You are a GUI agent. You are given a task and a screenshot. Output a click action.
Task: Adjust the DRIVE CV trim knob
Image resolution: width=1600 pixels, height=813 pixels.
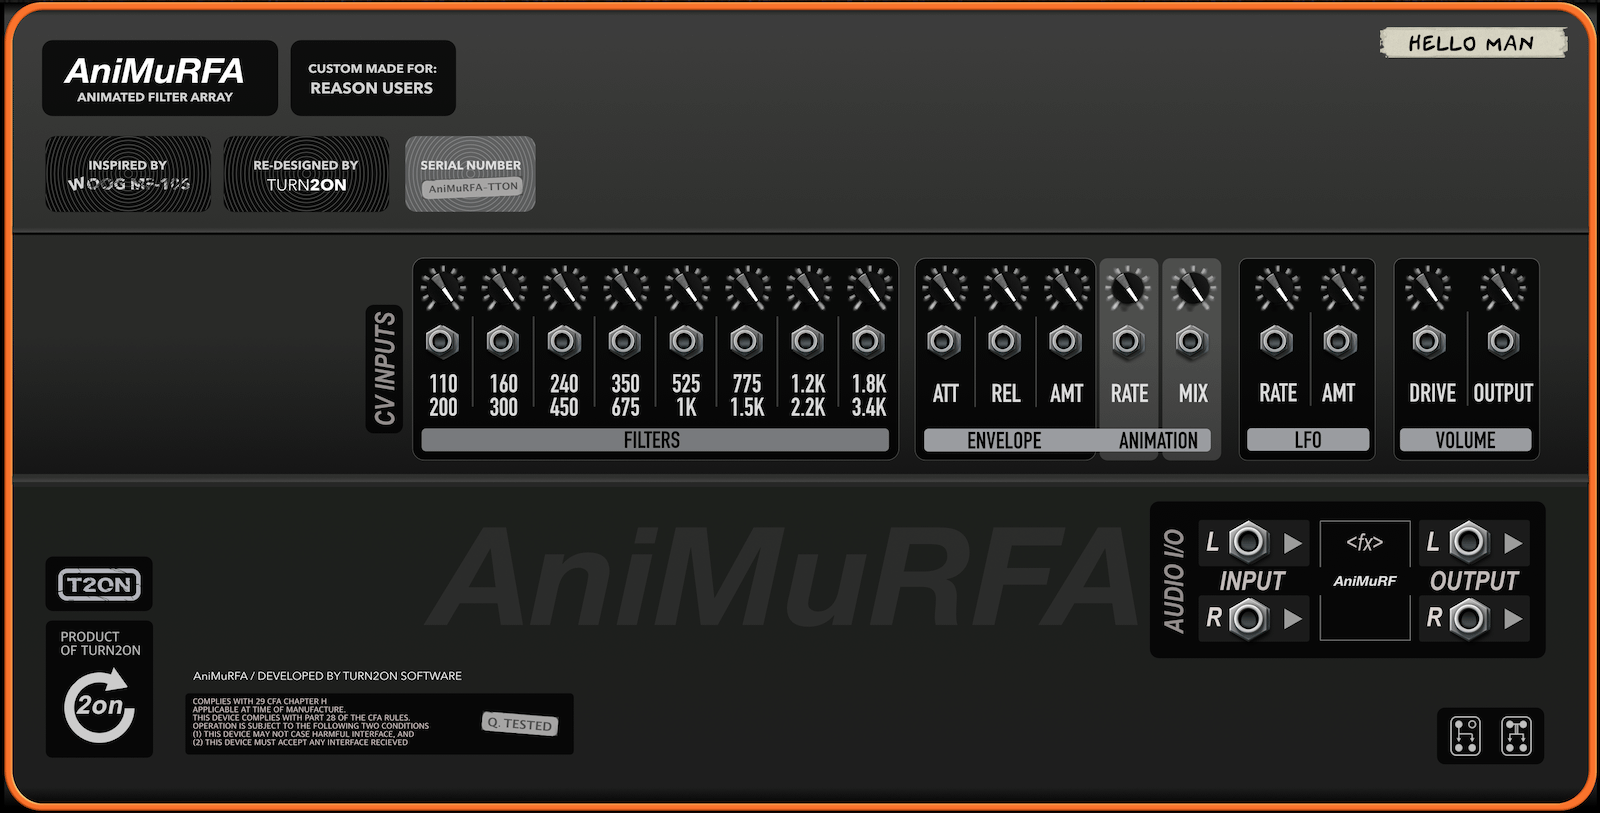pos(1428,289)
